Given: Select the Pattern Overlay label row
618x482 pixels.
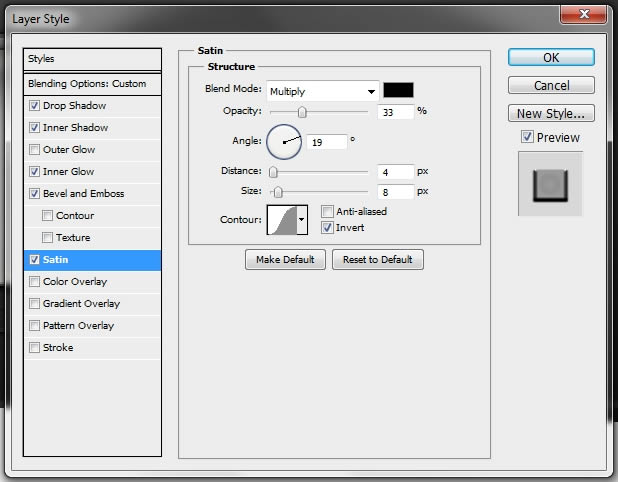Looking at the screenshot, I should point(78,326).
